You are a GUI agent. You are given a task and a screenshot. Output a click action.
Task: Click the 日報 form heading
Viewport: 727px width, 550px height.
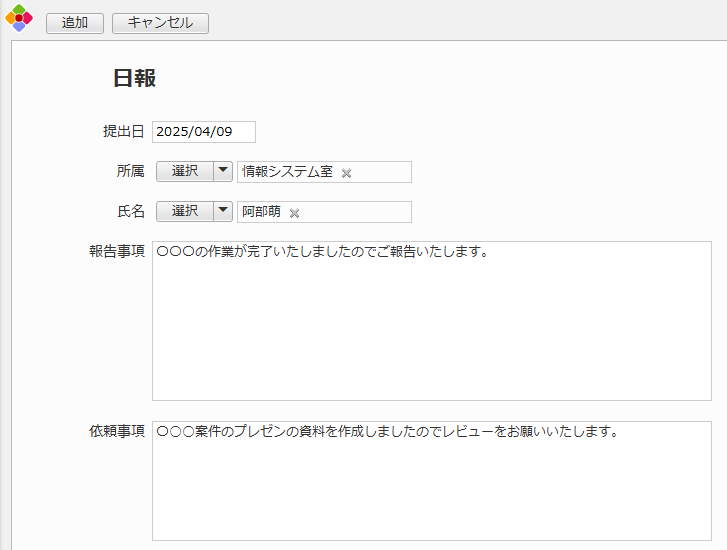134,79
